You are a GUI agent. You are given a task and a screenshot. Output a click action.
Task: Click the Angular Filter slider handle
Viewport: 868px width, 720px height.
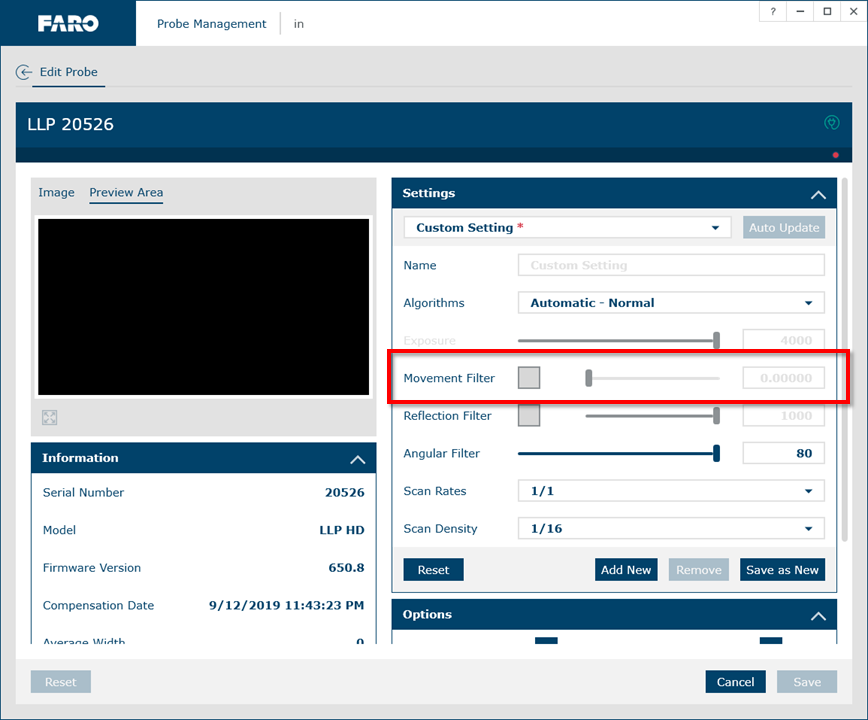coord(716,453)
